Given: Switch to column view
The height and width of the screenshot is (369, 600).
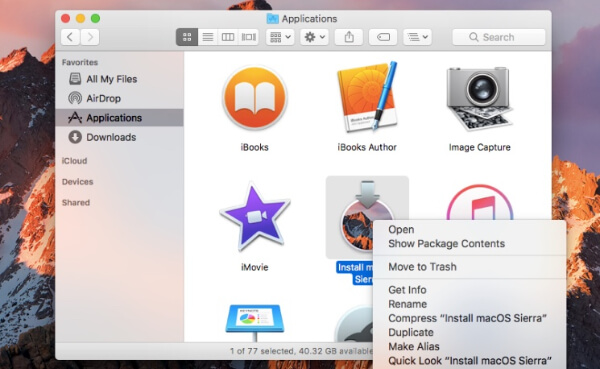Looking at the screenshot, I should (228, 37).
